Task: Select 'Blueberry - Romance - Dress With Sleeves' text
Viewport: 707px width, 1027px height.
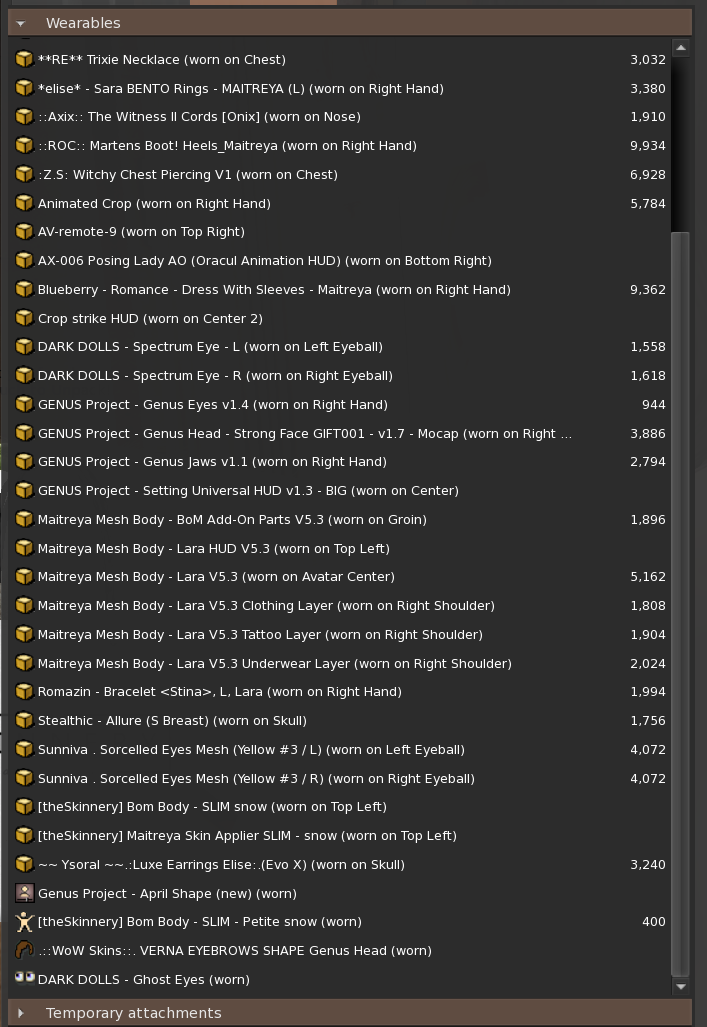Action: (x=274, y=289)
